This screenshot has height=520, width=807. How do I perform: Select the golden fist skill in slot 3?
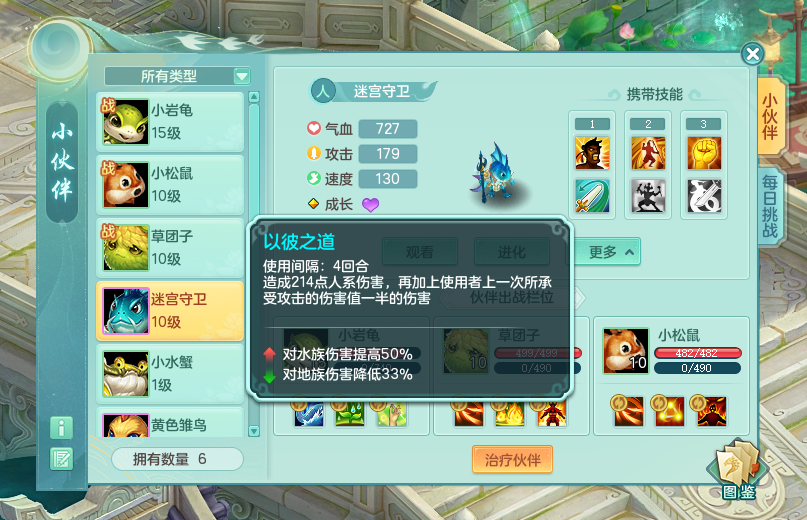point(704,153)
